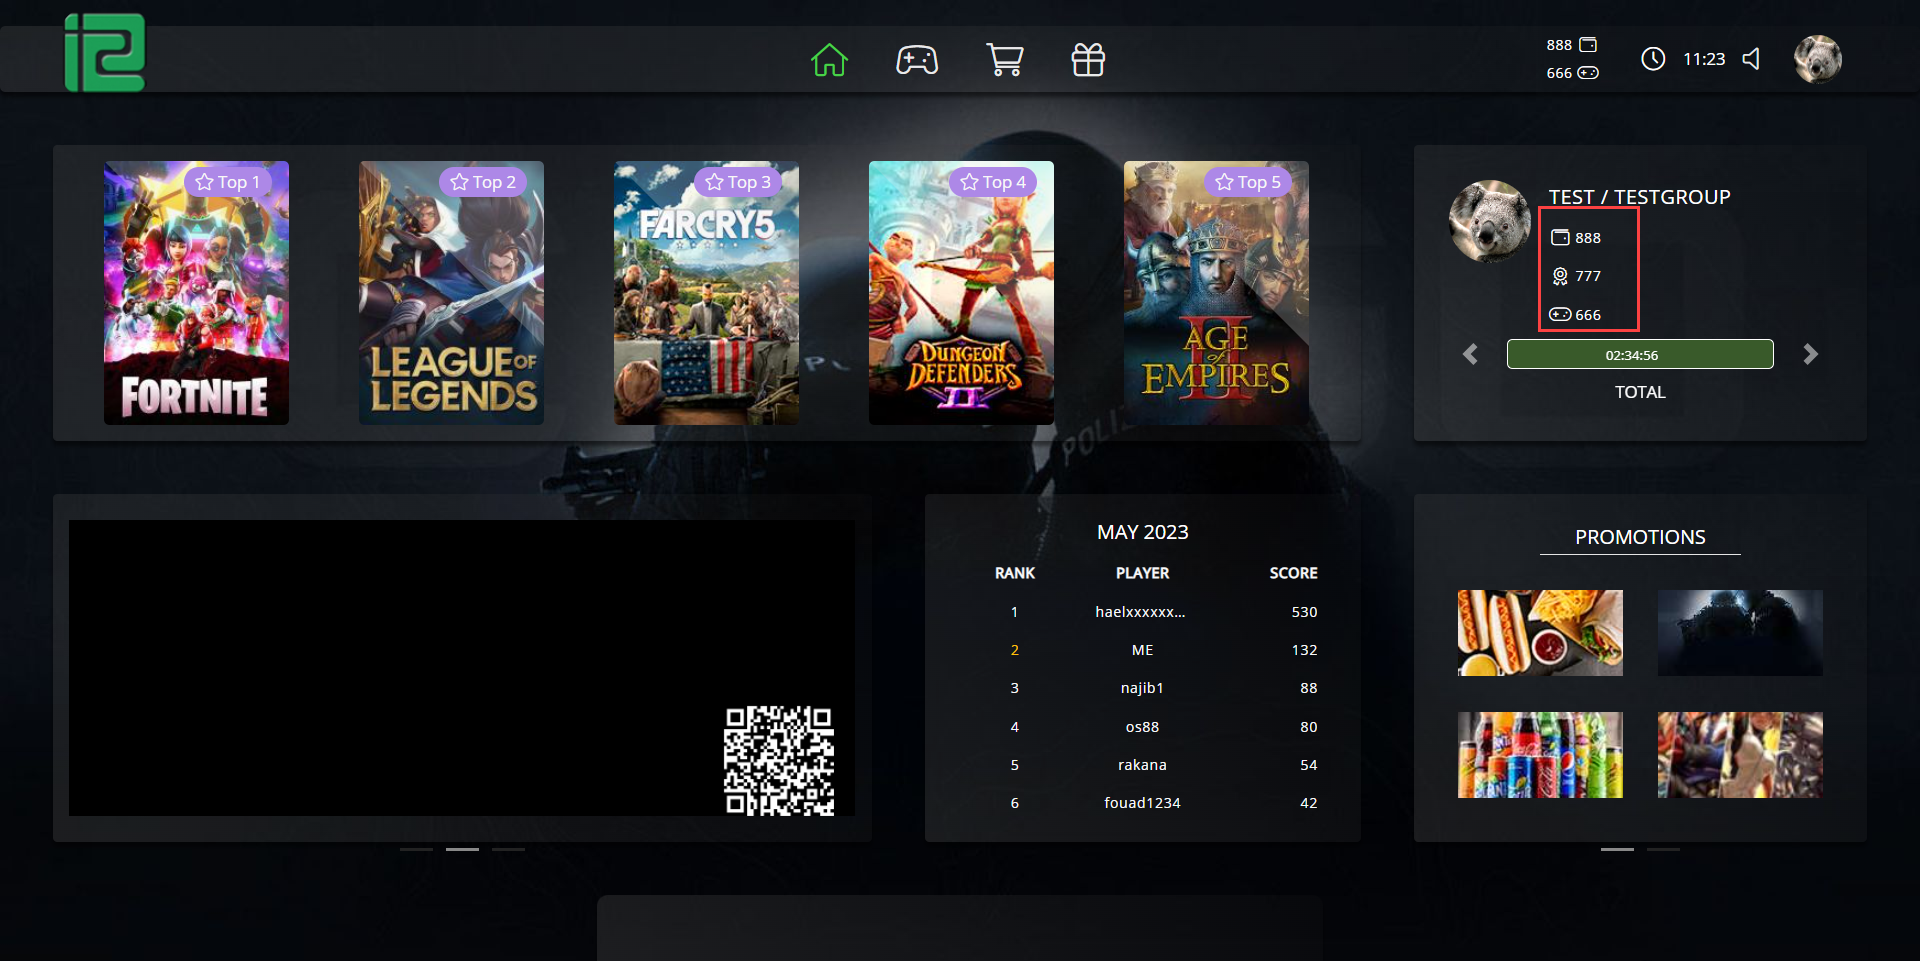Click the green app logo
Screen dimensions: 1920x961
click(x=105, y=53)
